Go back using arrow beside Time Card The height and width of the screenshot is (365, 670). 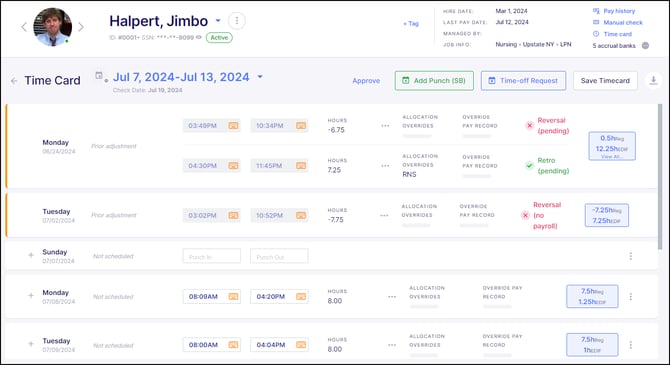[14, 80]
